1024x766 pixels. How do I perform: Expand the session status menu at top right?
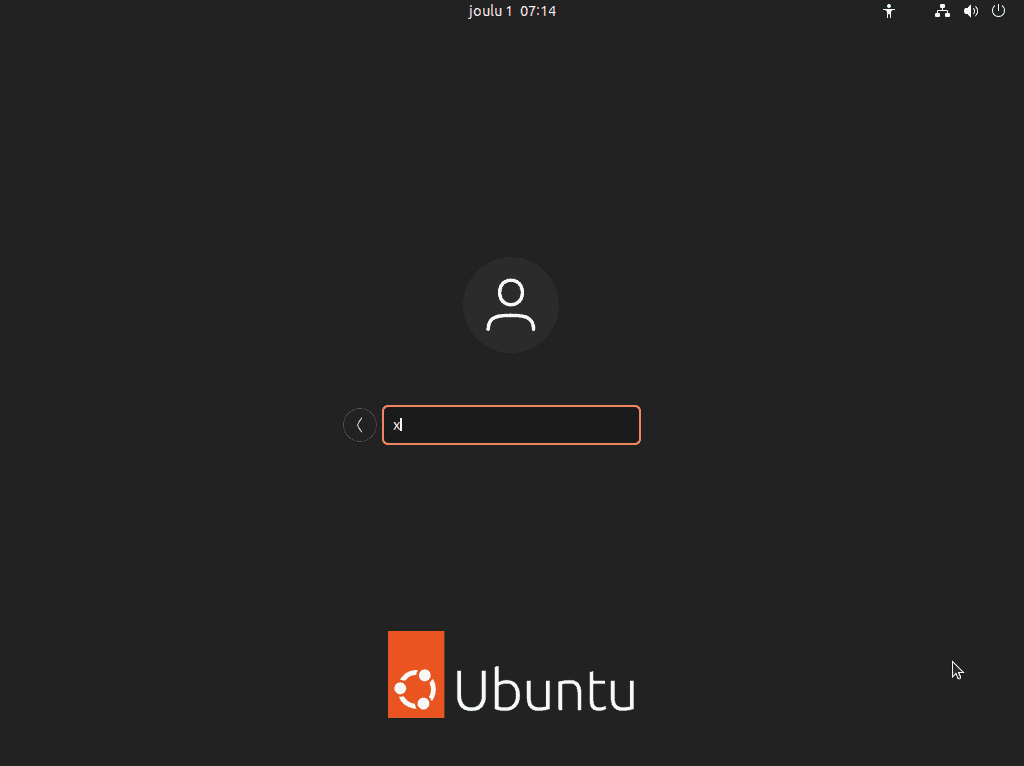(998, 11)
